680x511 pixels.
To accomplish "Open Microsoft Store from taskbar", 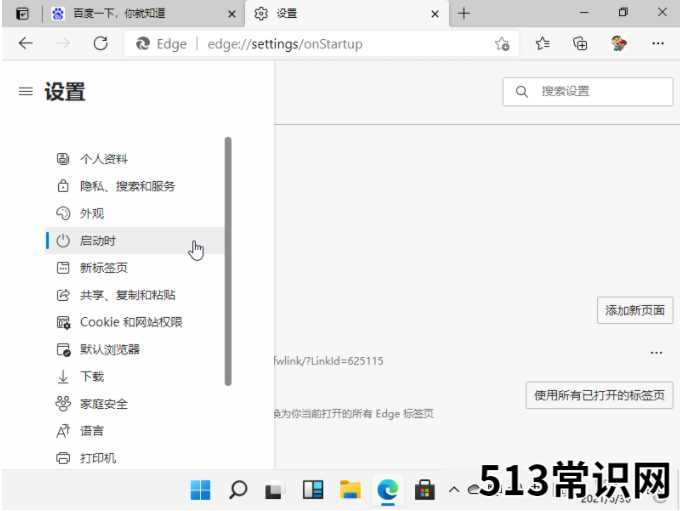I will tap(425, 490).
